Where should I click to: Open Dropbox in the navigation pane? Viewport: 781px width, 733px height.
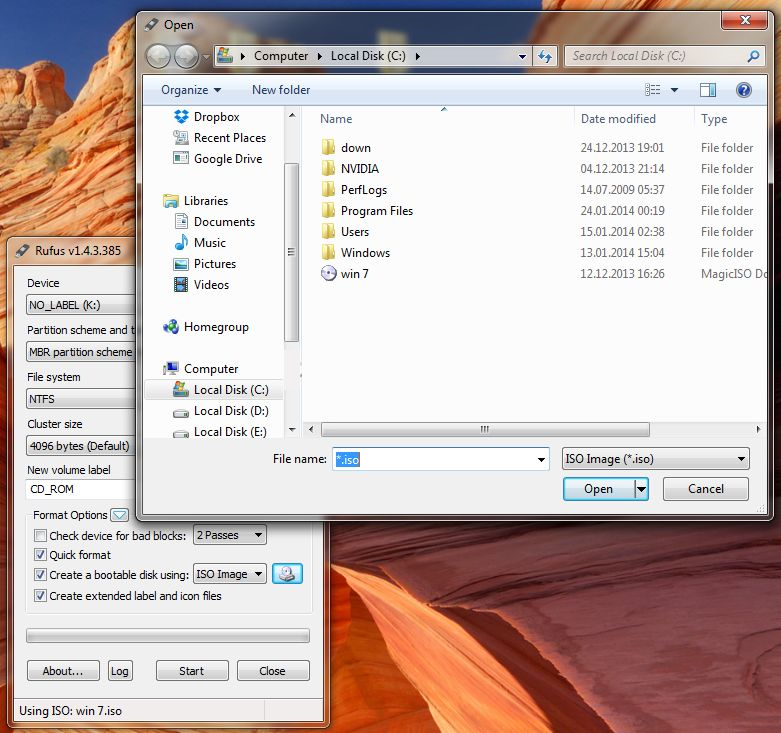click(216, 117)
